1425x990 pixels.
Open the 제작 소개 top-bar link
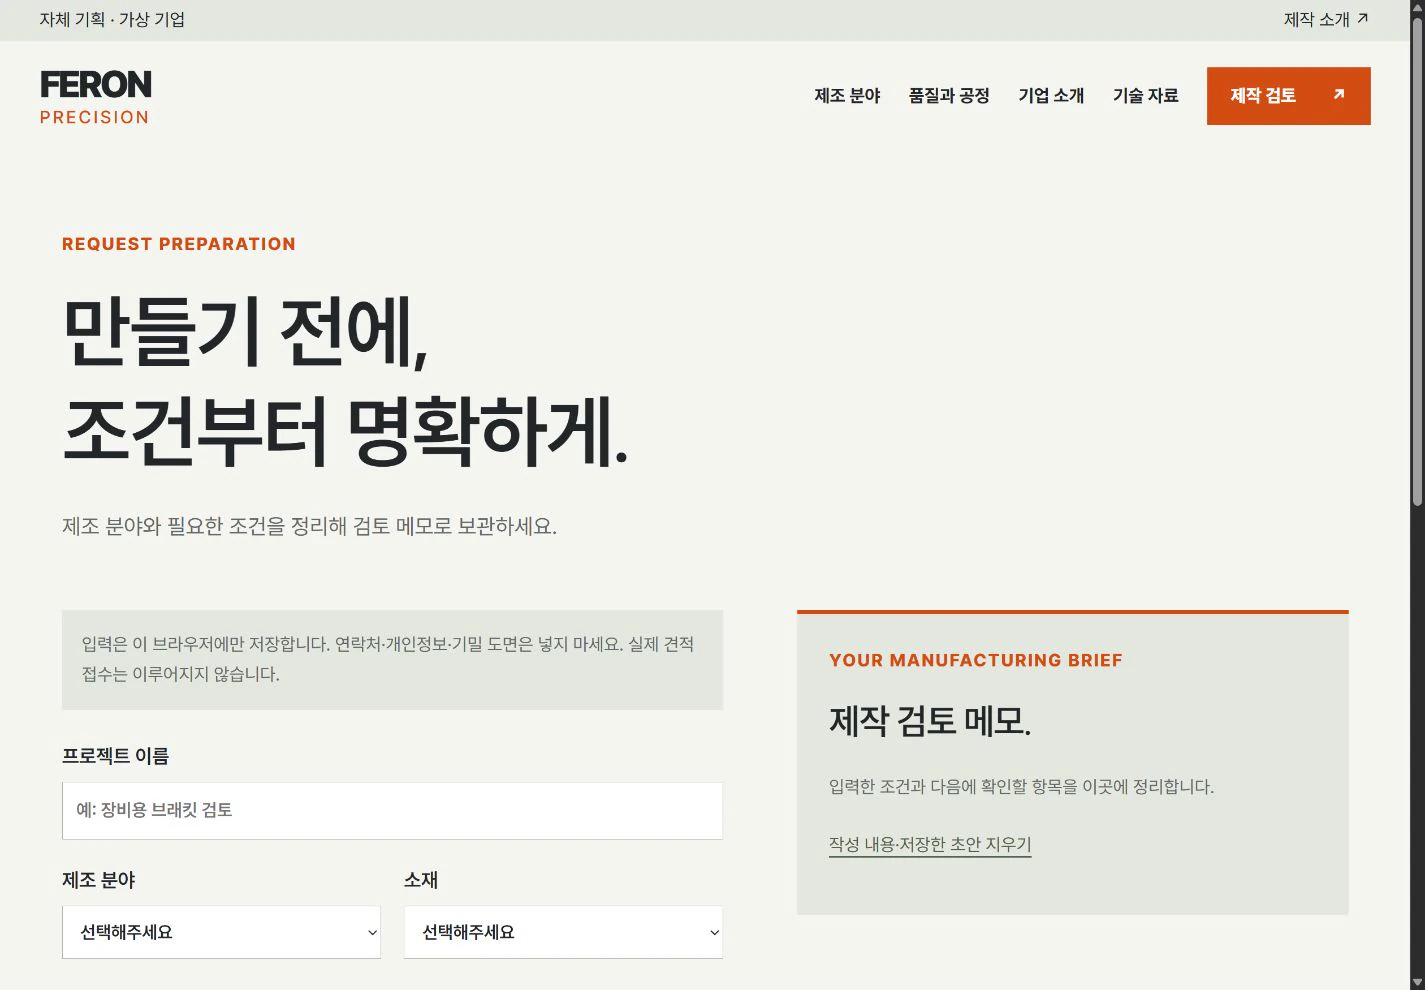[x=1326, y=20]
